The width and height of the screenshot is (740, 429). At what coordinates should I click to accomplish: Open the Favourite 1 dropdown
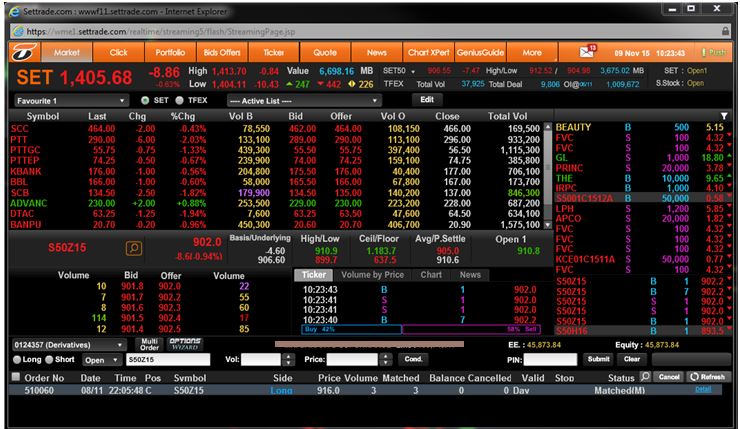[x=70, y=101]
